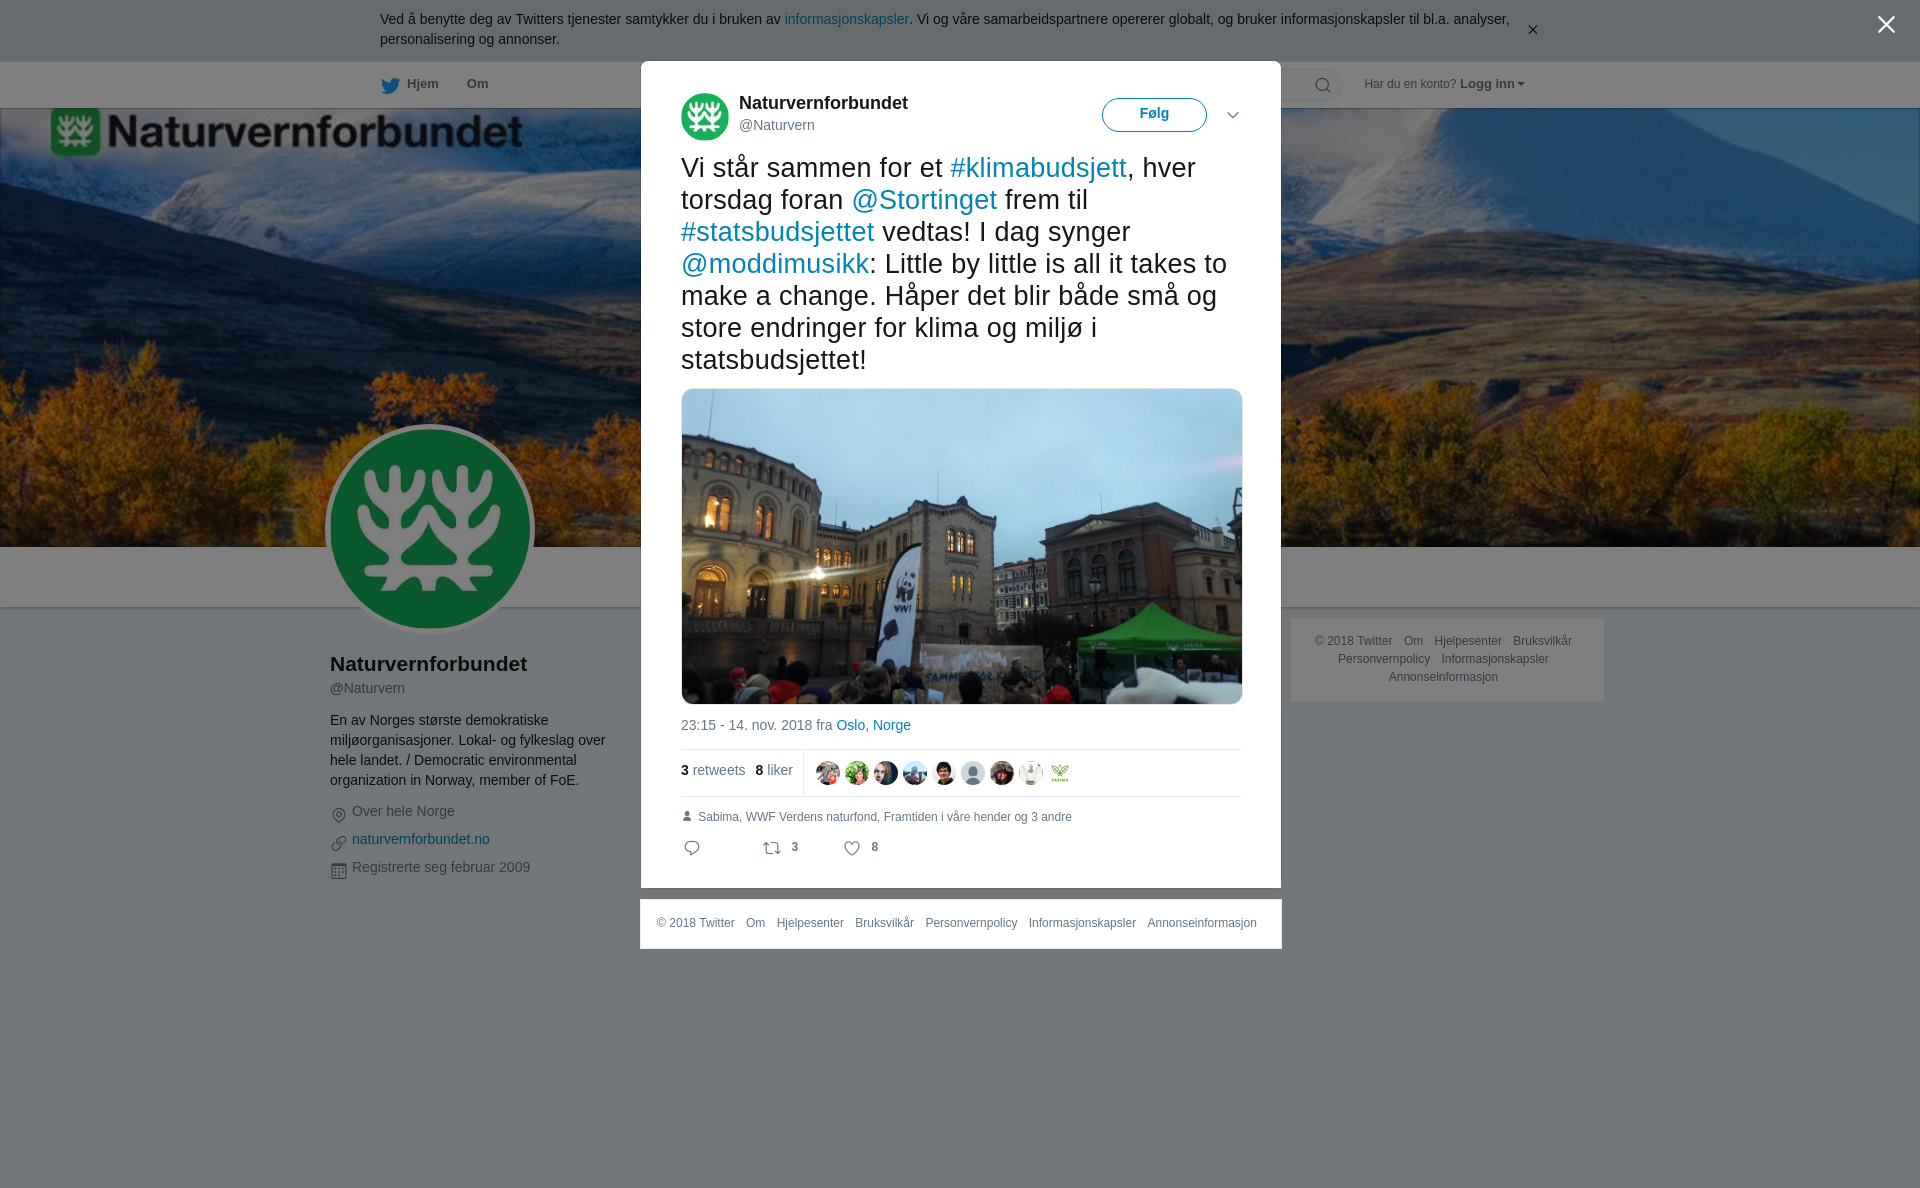
Task: Open Naturvernforbundet avatar in tweet header
Action: [705, 117]
